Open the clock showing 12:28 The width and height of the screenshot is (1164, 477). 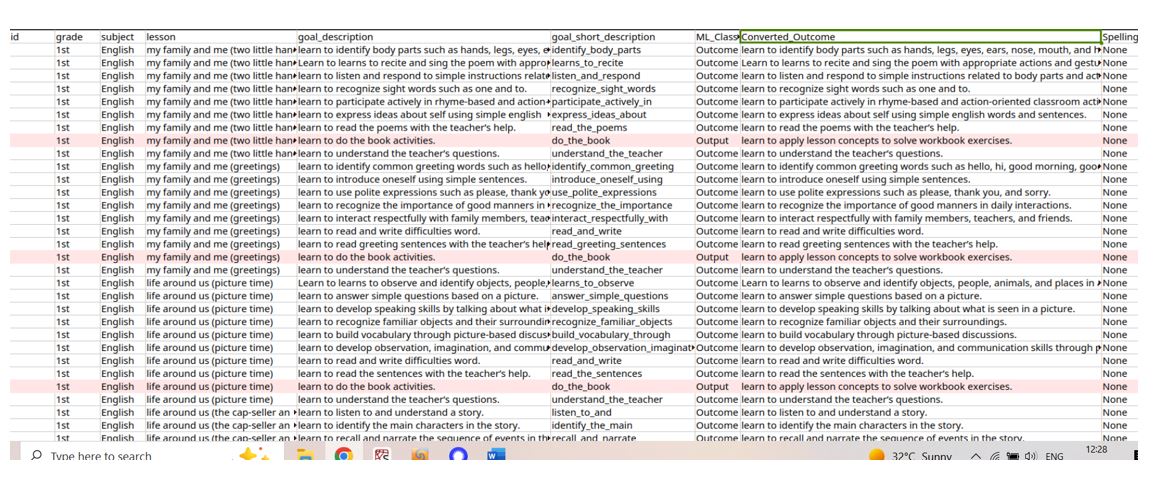pyautogui.click(x=1096, y=450)
